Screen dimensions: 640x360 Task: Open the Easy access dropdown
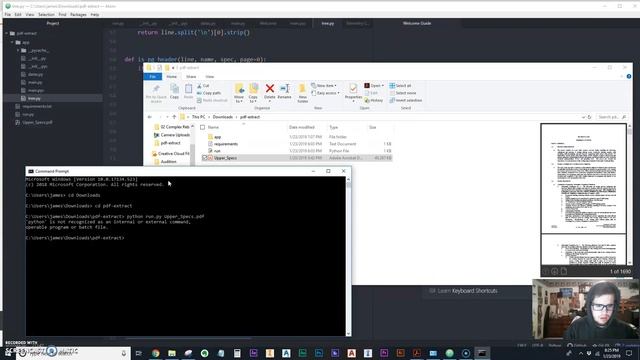(325, 93)
